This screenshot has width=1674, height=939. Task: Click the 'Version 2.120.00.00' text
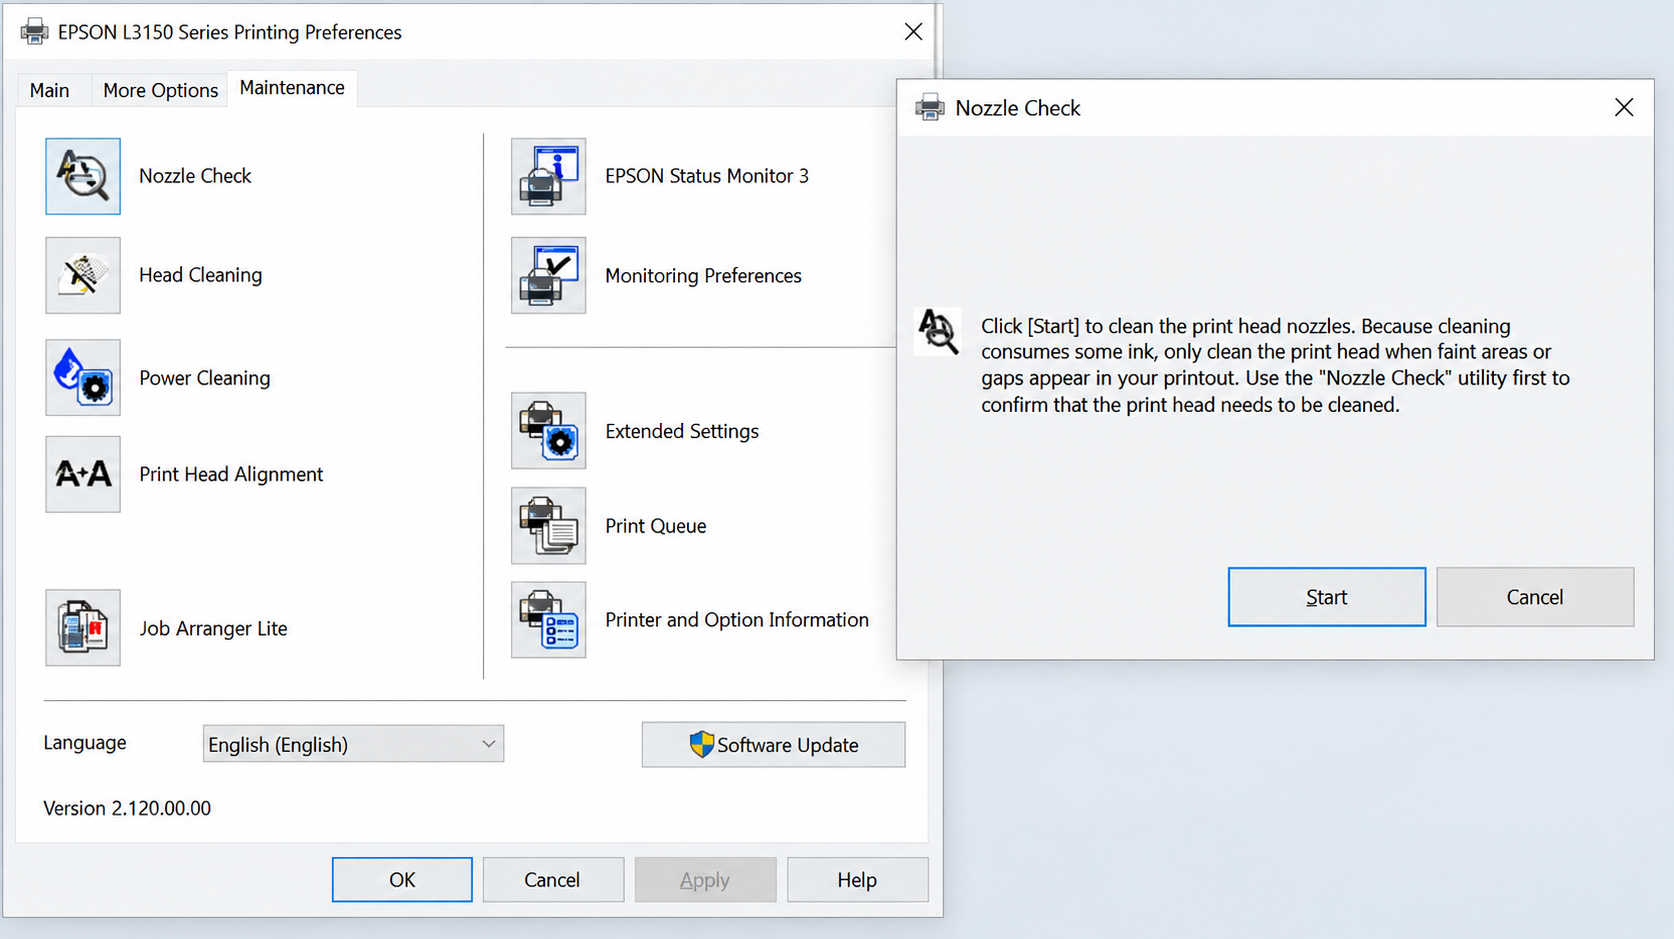pos(127,808)
